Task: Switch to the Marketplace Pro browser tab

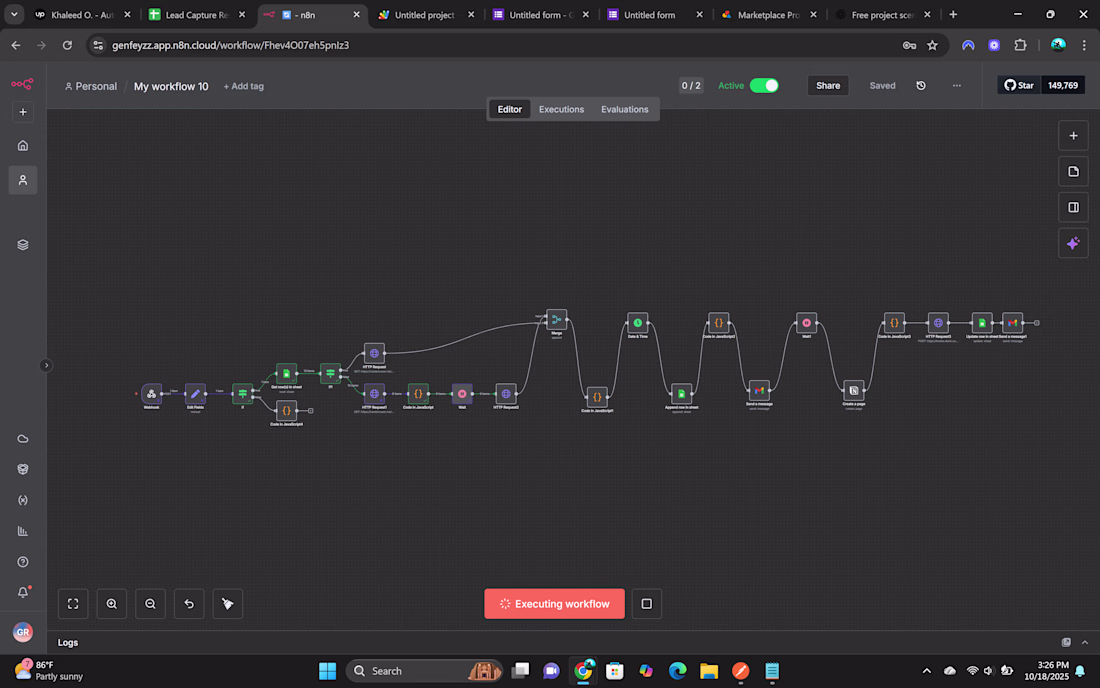Action: (768, 15)
